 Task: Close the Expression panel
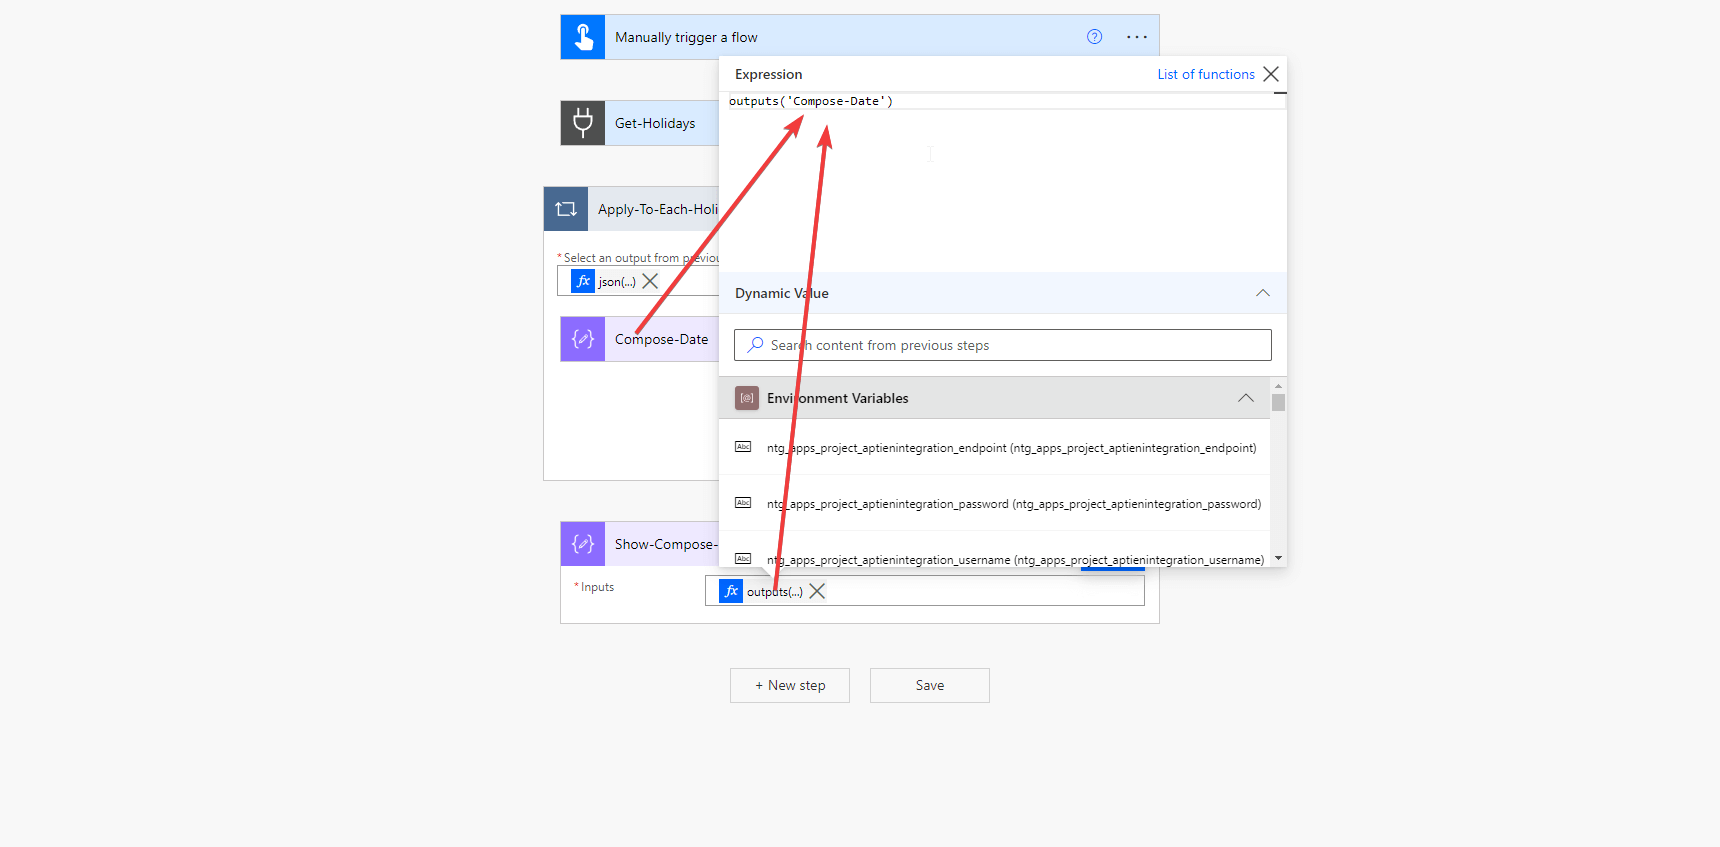(1271, 74)
